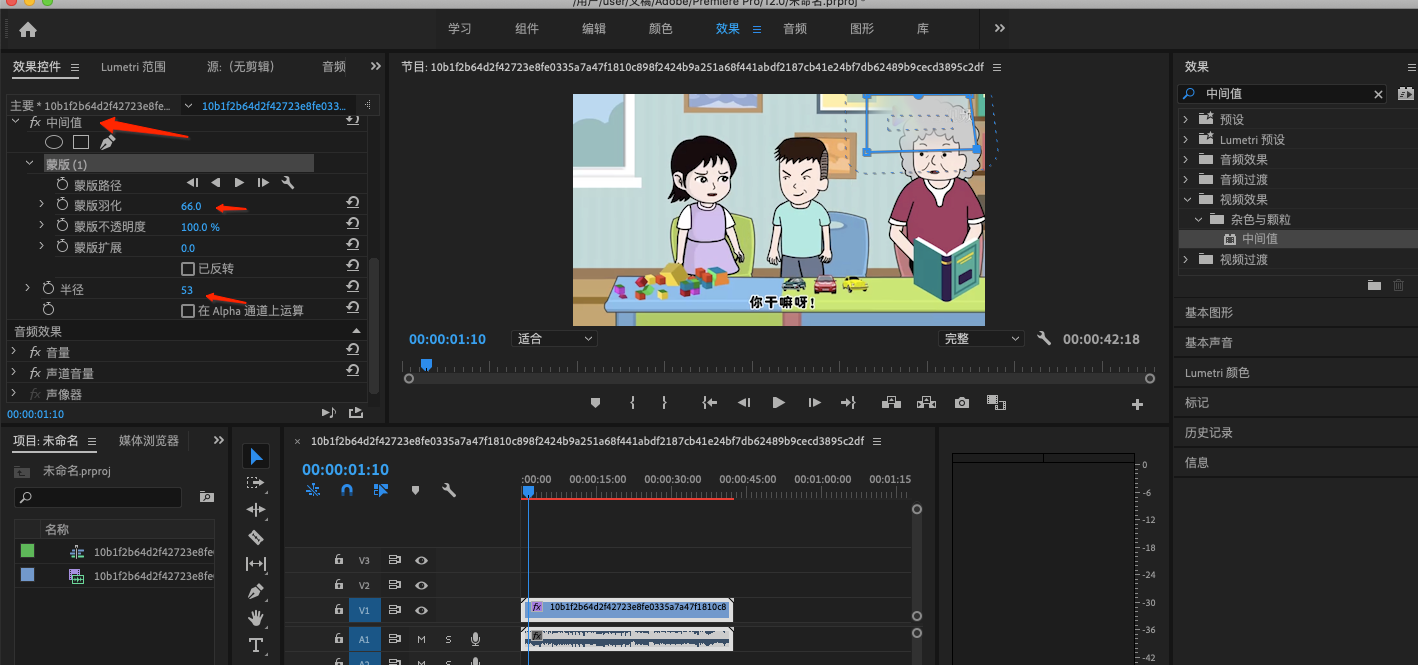The image size is (1418, 665).
Task: Open the 媒体浏览器 tab
Action: coord(149,441)
